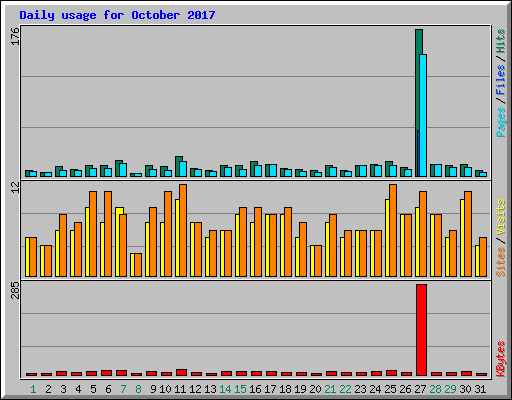
Task: Click the "285" axis label of KBytes chart
Action: tap(15, 290)
